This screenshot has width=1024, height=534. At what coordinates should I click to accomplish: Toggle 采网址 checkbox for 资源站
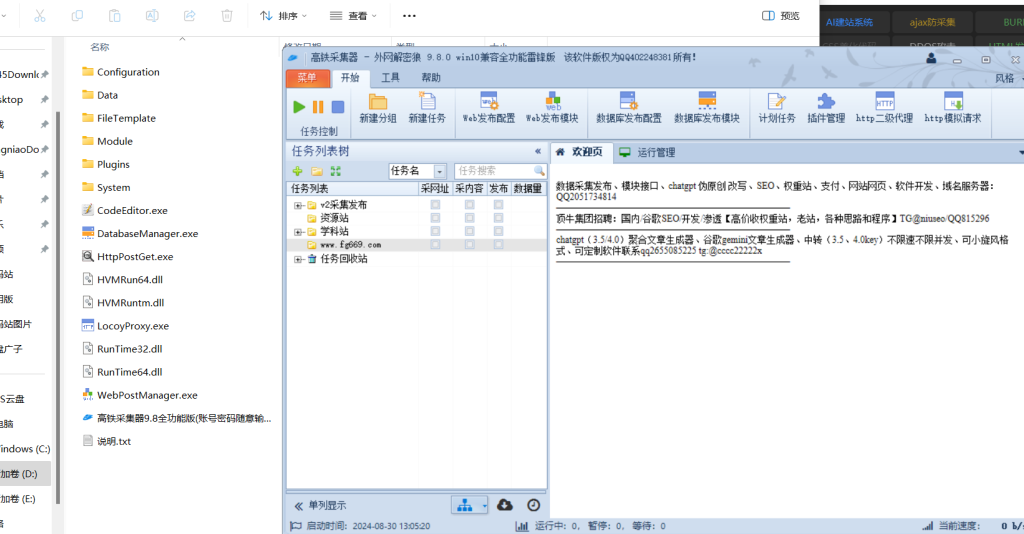pyautogui.click(x=435, y=218)
